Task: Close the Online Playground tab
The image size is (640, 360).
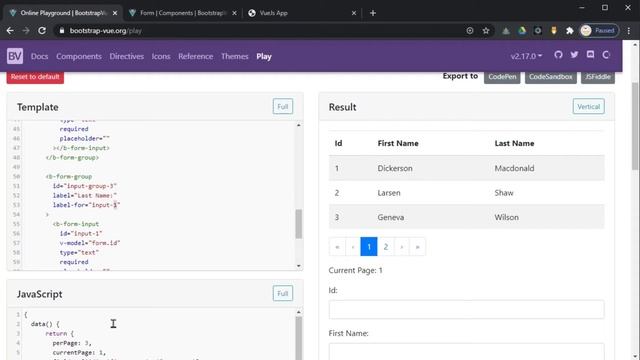Action: [x=115, y=13]
